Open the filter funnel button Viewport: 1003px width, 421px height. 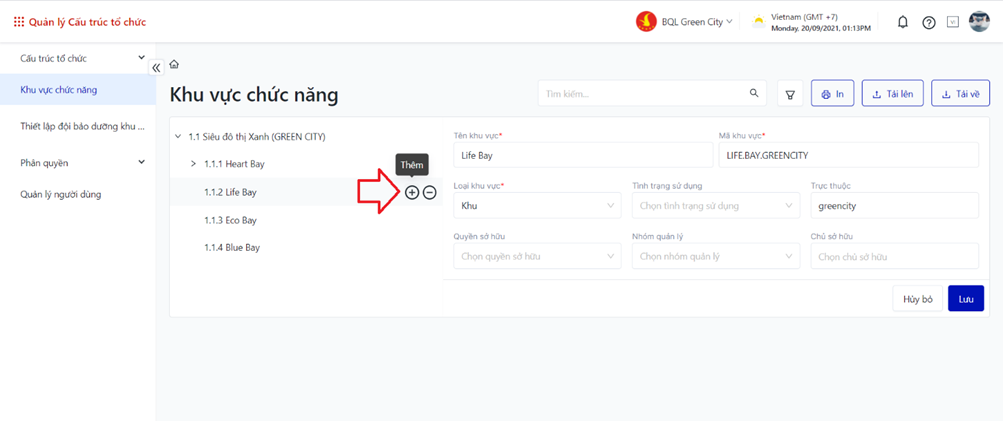coord(790,93)
